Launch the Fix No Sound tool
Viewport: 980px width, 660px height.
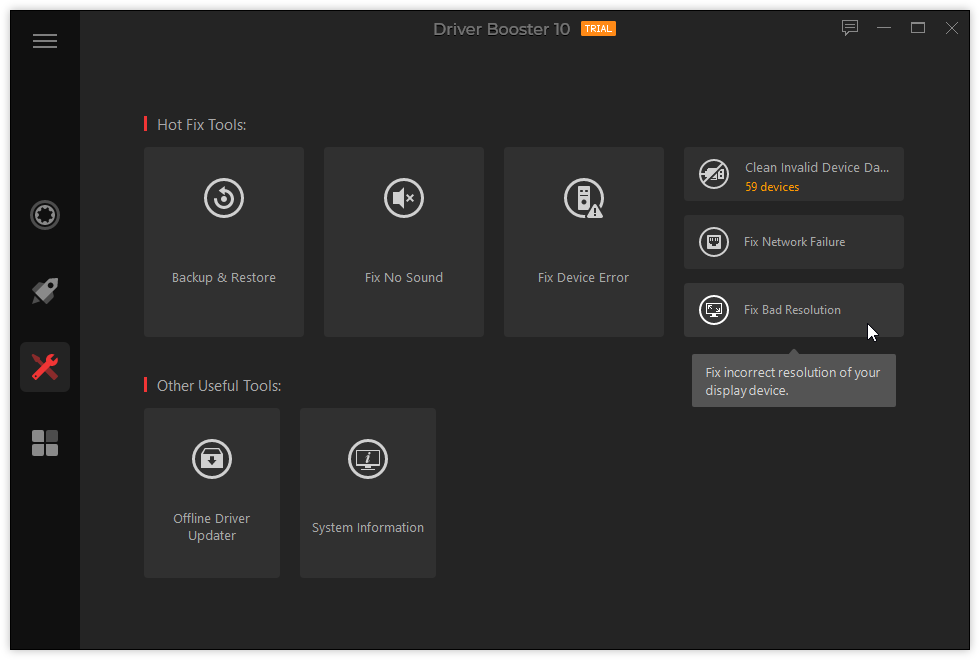pyautogui.click(x=404, y=242)
